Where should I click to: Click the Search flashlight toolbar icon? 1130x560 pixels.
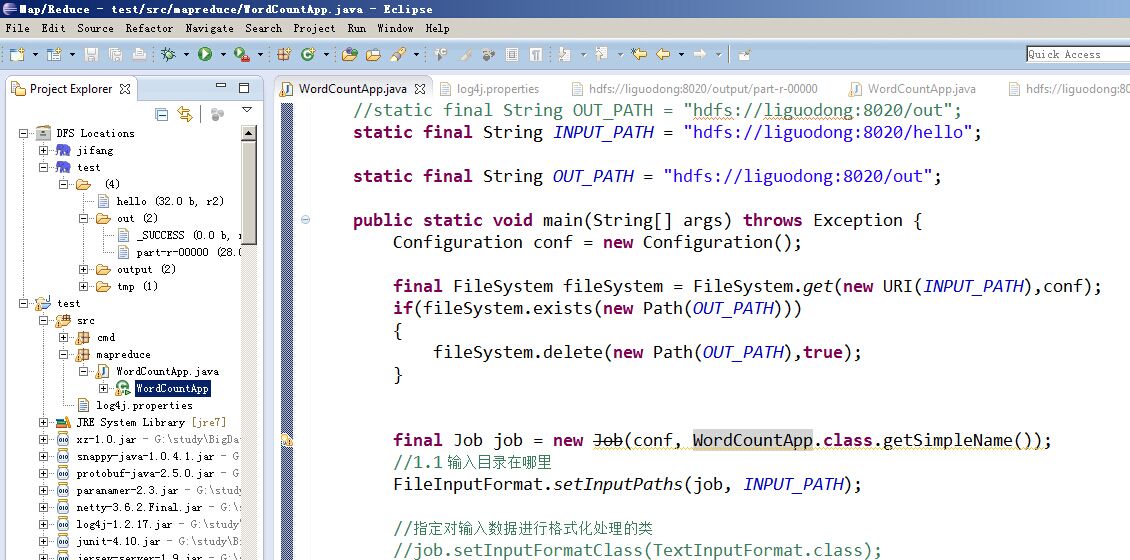pyautogui.click(x=397, y=54)
